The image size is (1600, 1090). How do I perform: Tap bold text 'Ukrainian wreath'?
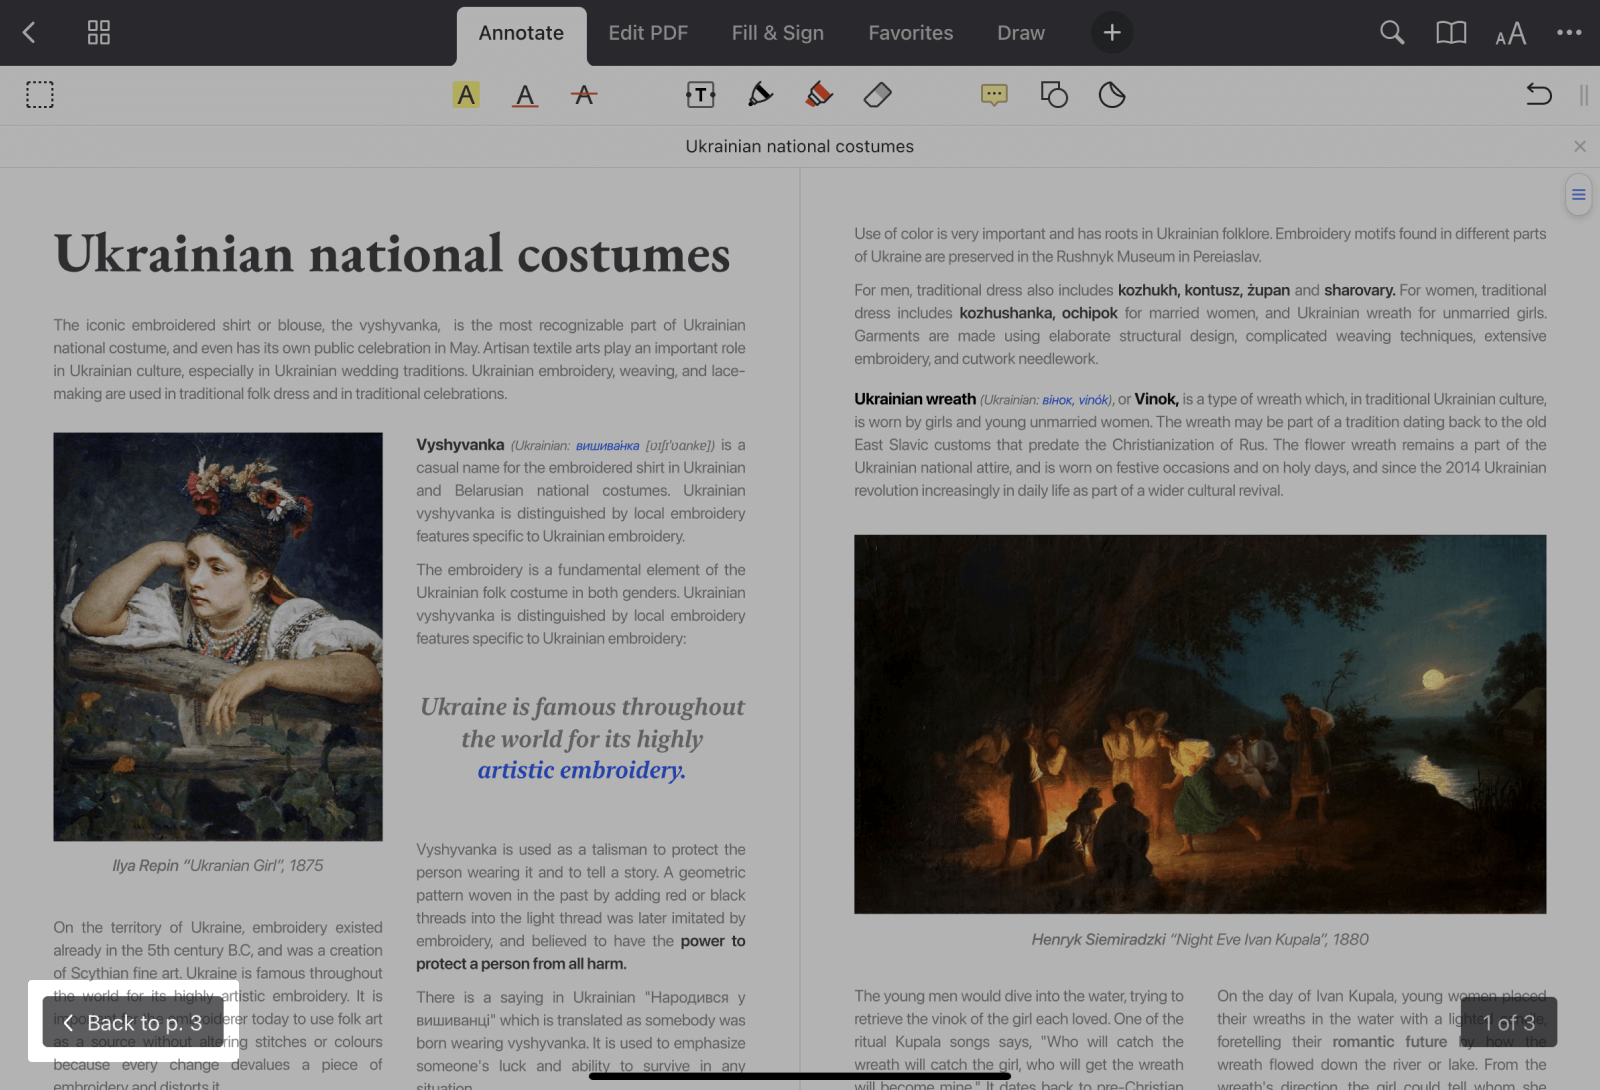coord(915,399)
